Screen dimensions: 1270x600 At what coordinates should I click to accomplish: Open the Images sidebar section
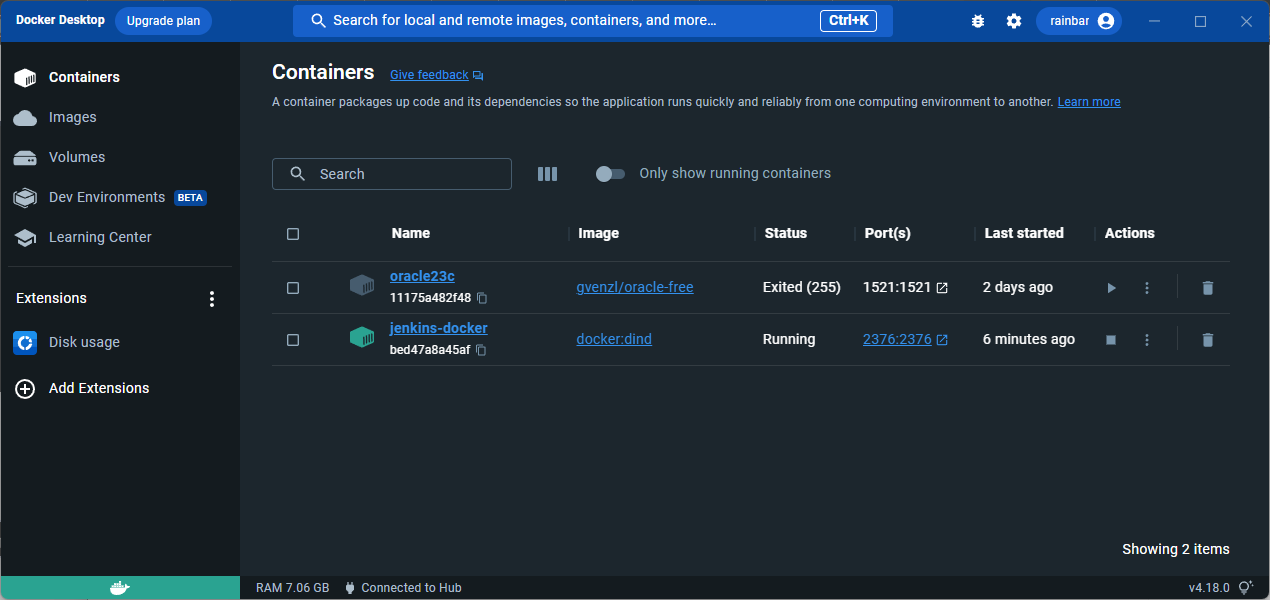[120, 117]
